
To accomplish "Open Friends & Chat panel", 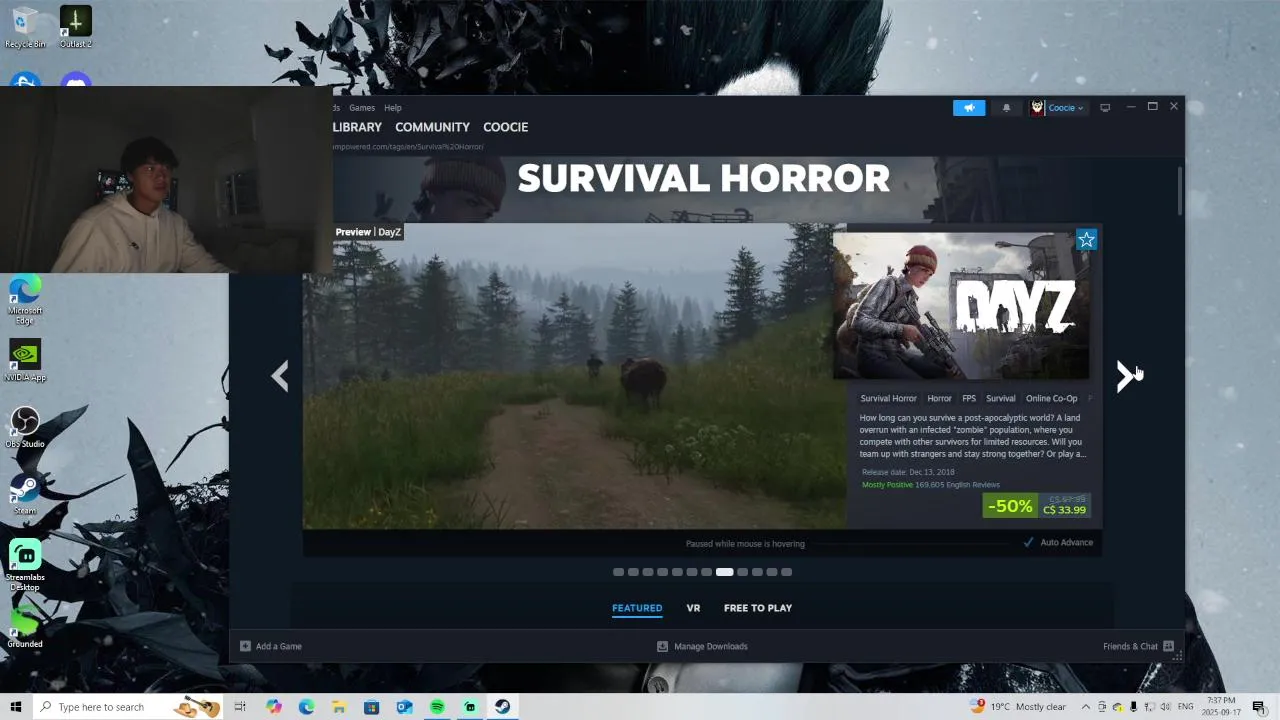I will (x=1138, y=646).
